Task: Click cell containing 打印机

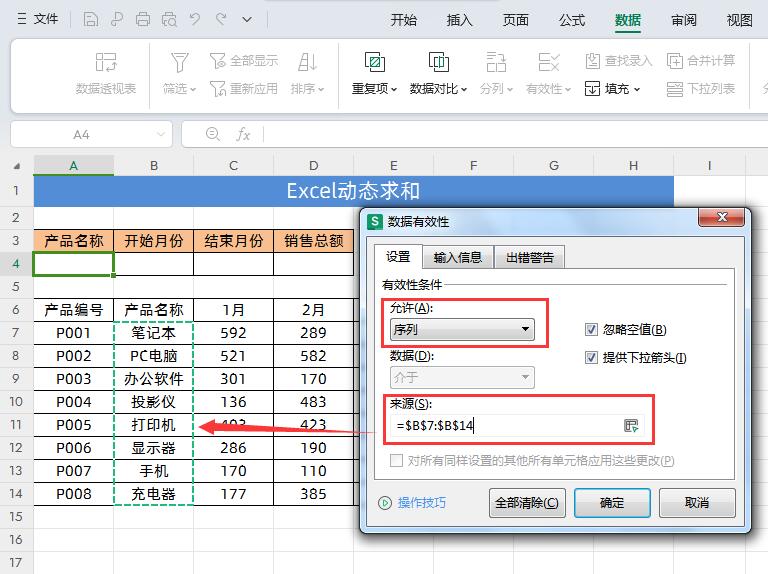Action: pyautogui.click(x=153, y=425)
